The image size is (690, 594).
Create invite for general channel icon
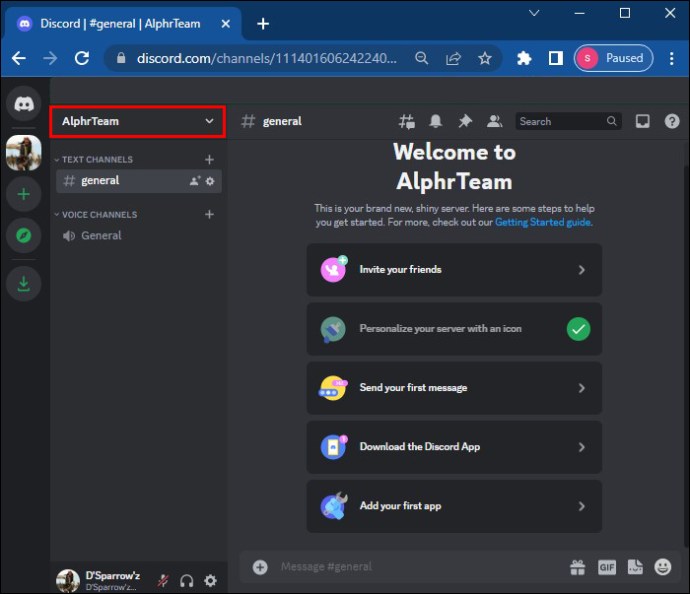195,181
